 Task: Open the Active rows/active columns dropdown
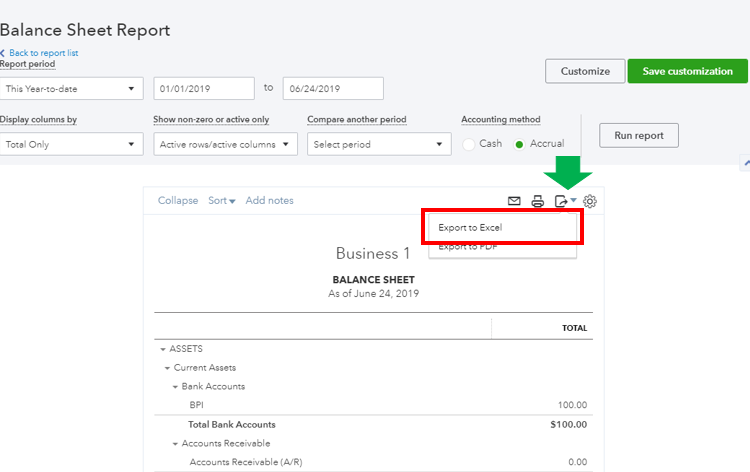click(x=225, y=144)
